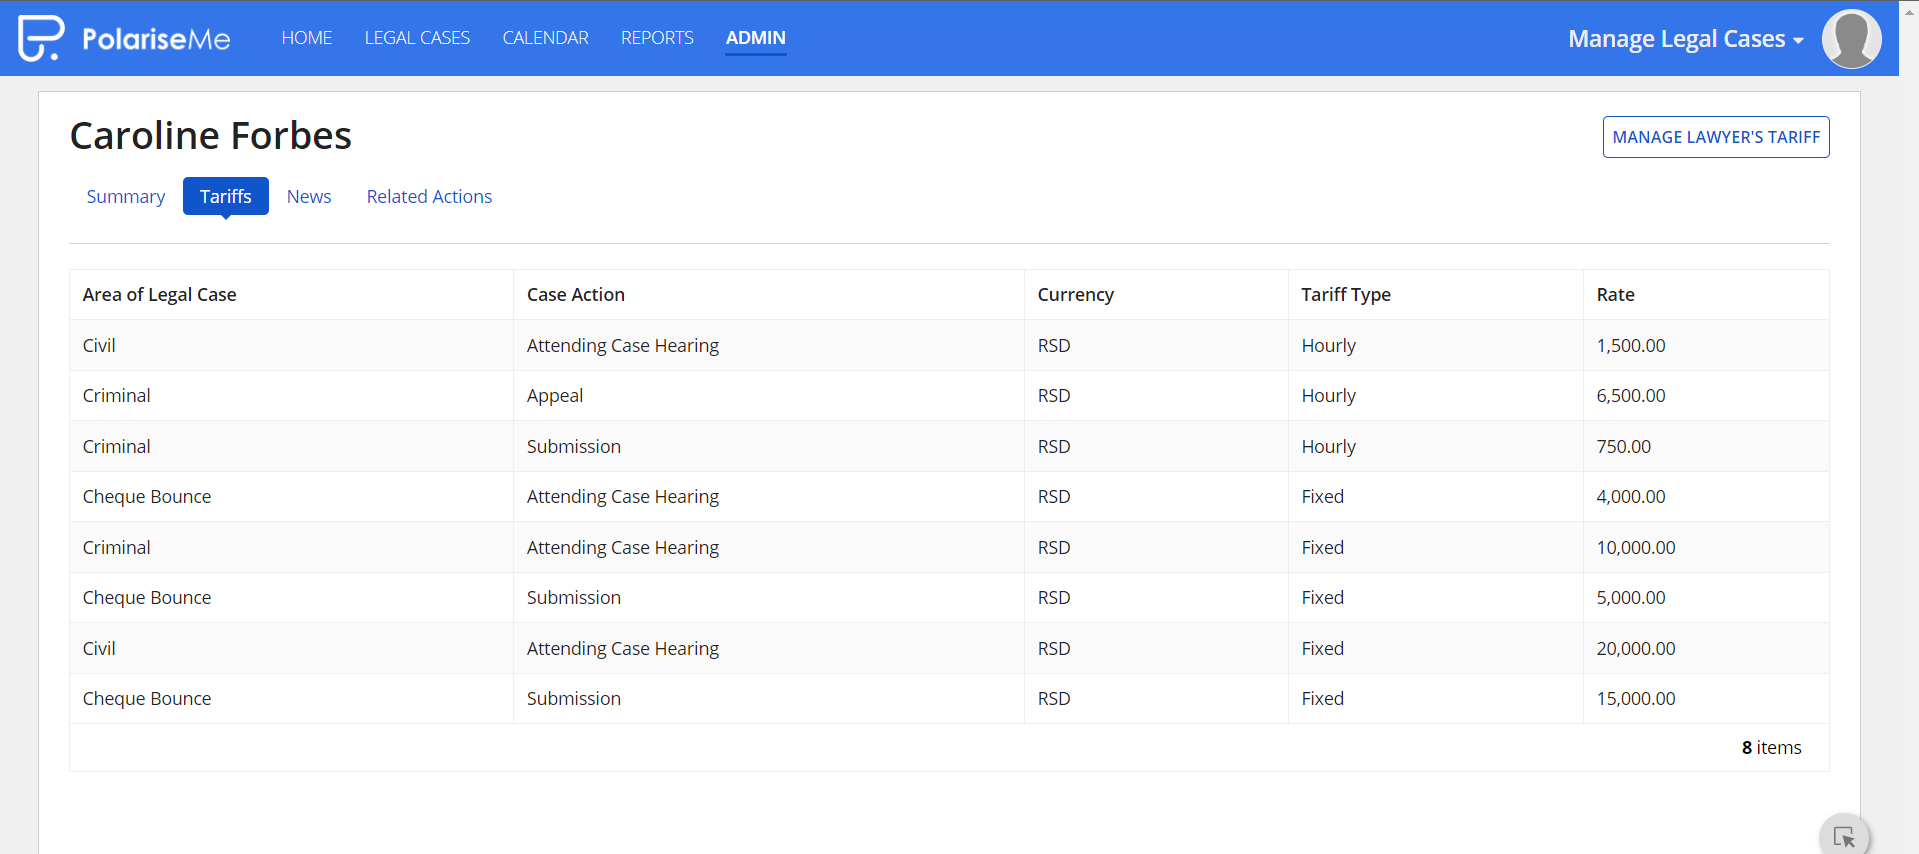Open the Related Actions tab
This screenshot has height=854, width=1919.
pyautogui.click(x=429, y=196)
